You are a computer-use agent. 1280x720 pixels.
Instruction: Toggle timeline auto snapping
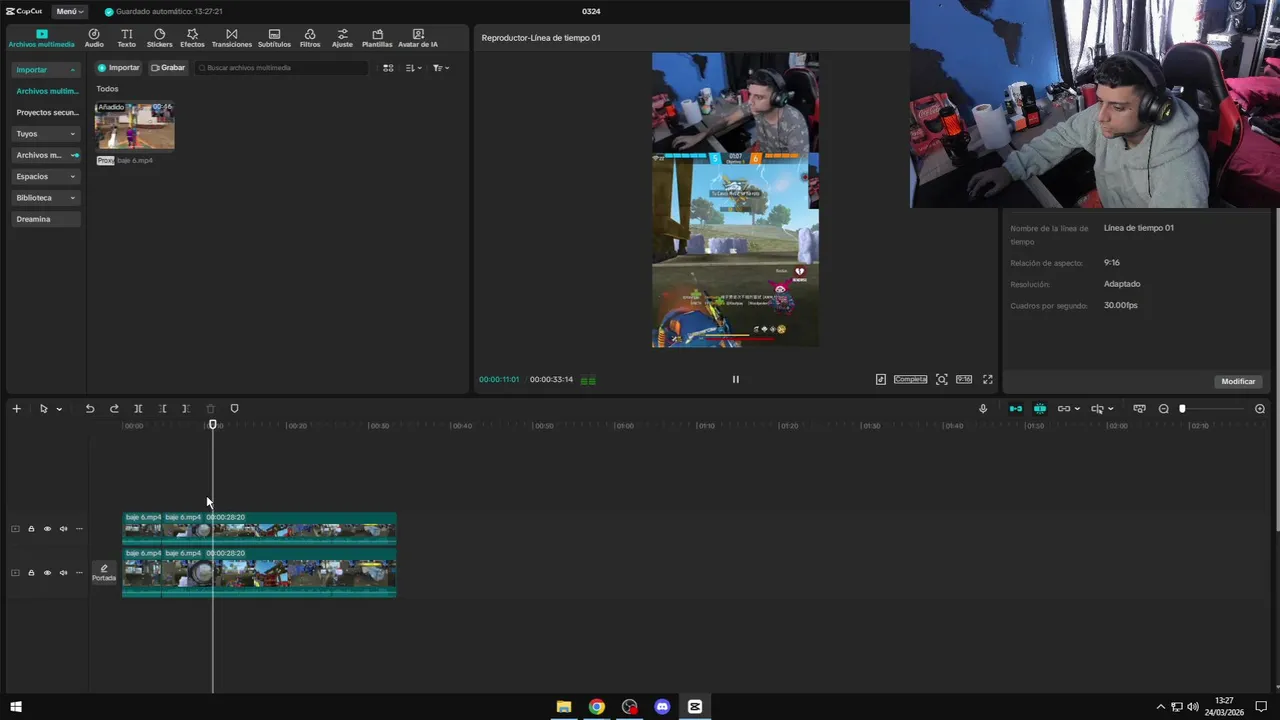(x=1040, y=408)
